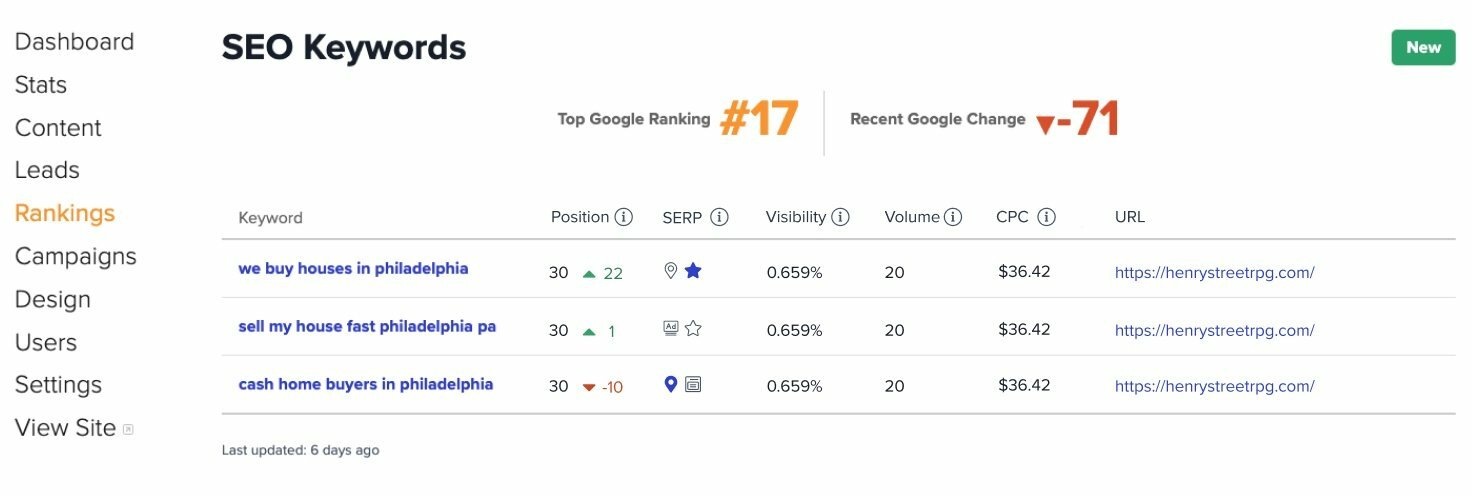Viewport: 1472px width, 496px height.
Task: Open the Dashboard sidebar item
Action: (74, 42)
